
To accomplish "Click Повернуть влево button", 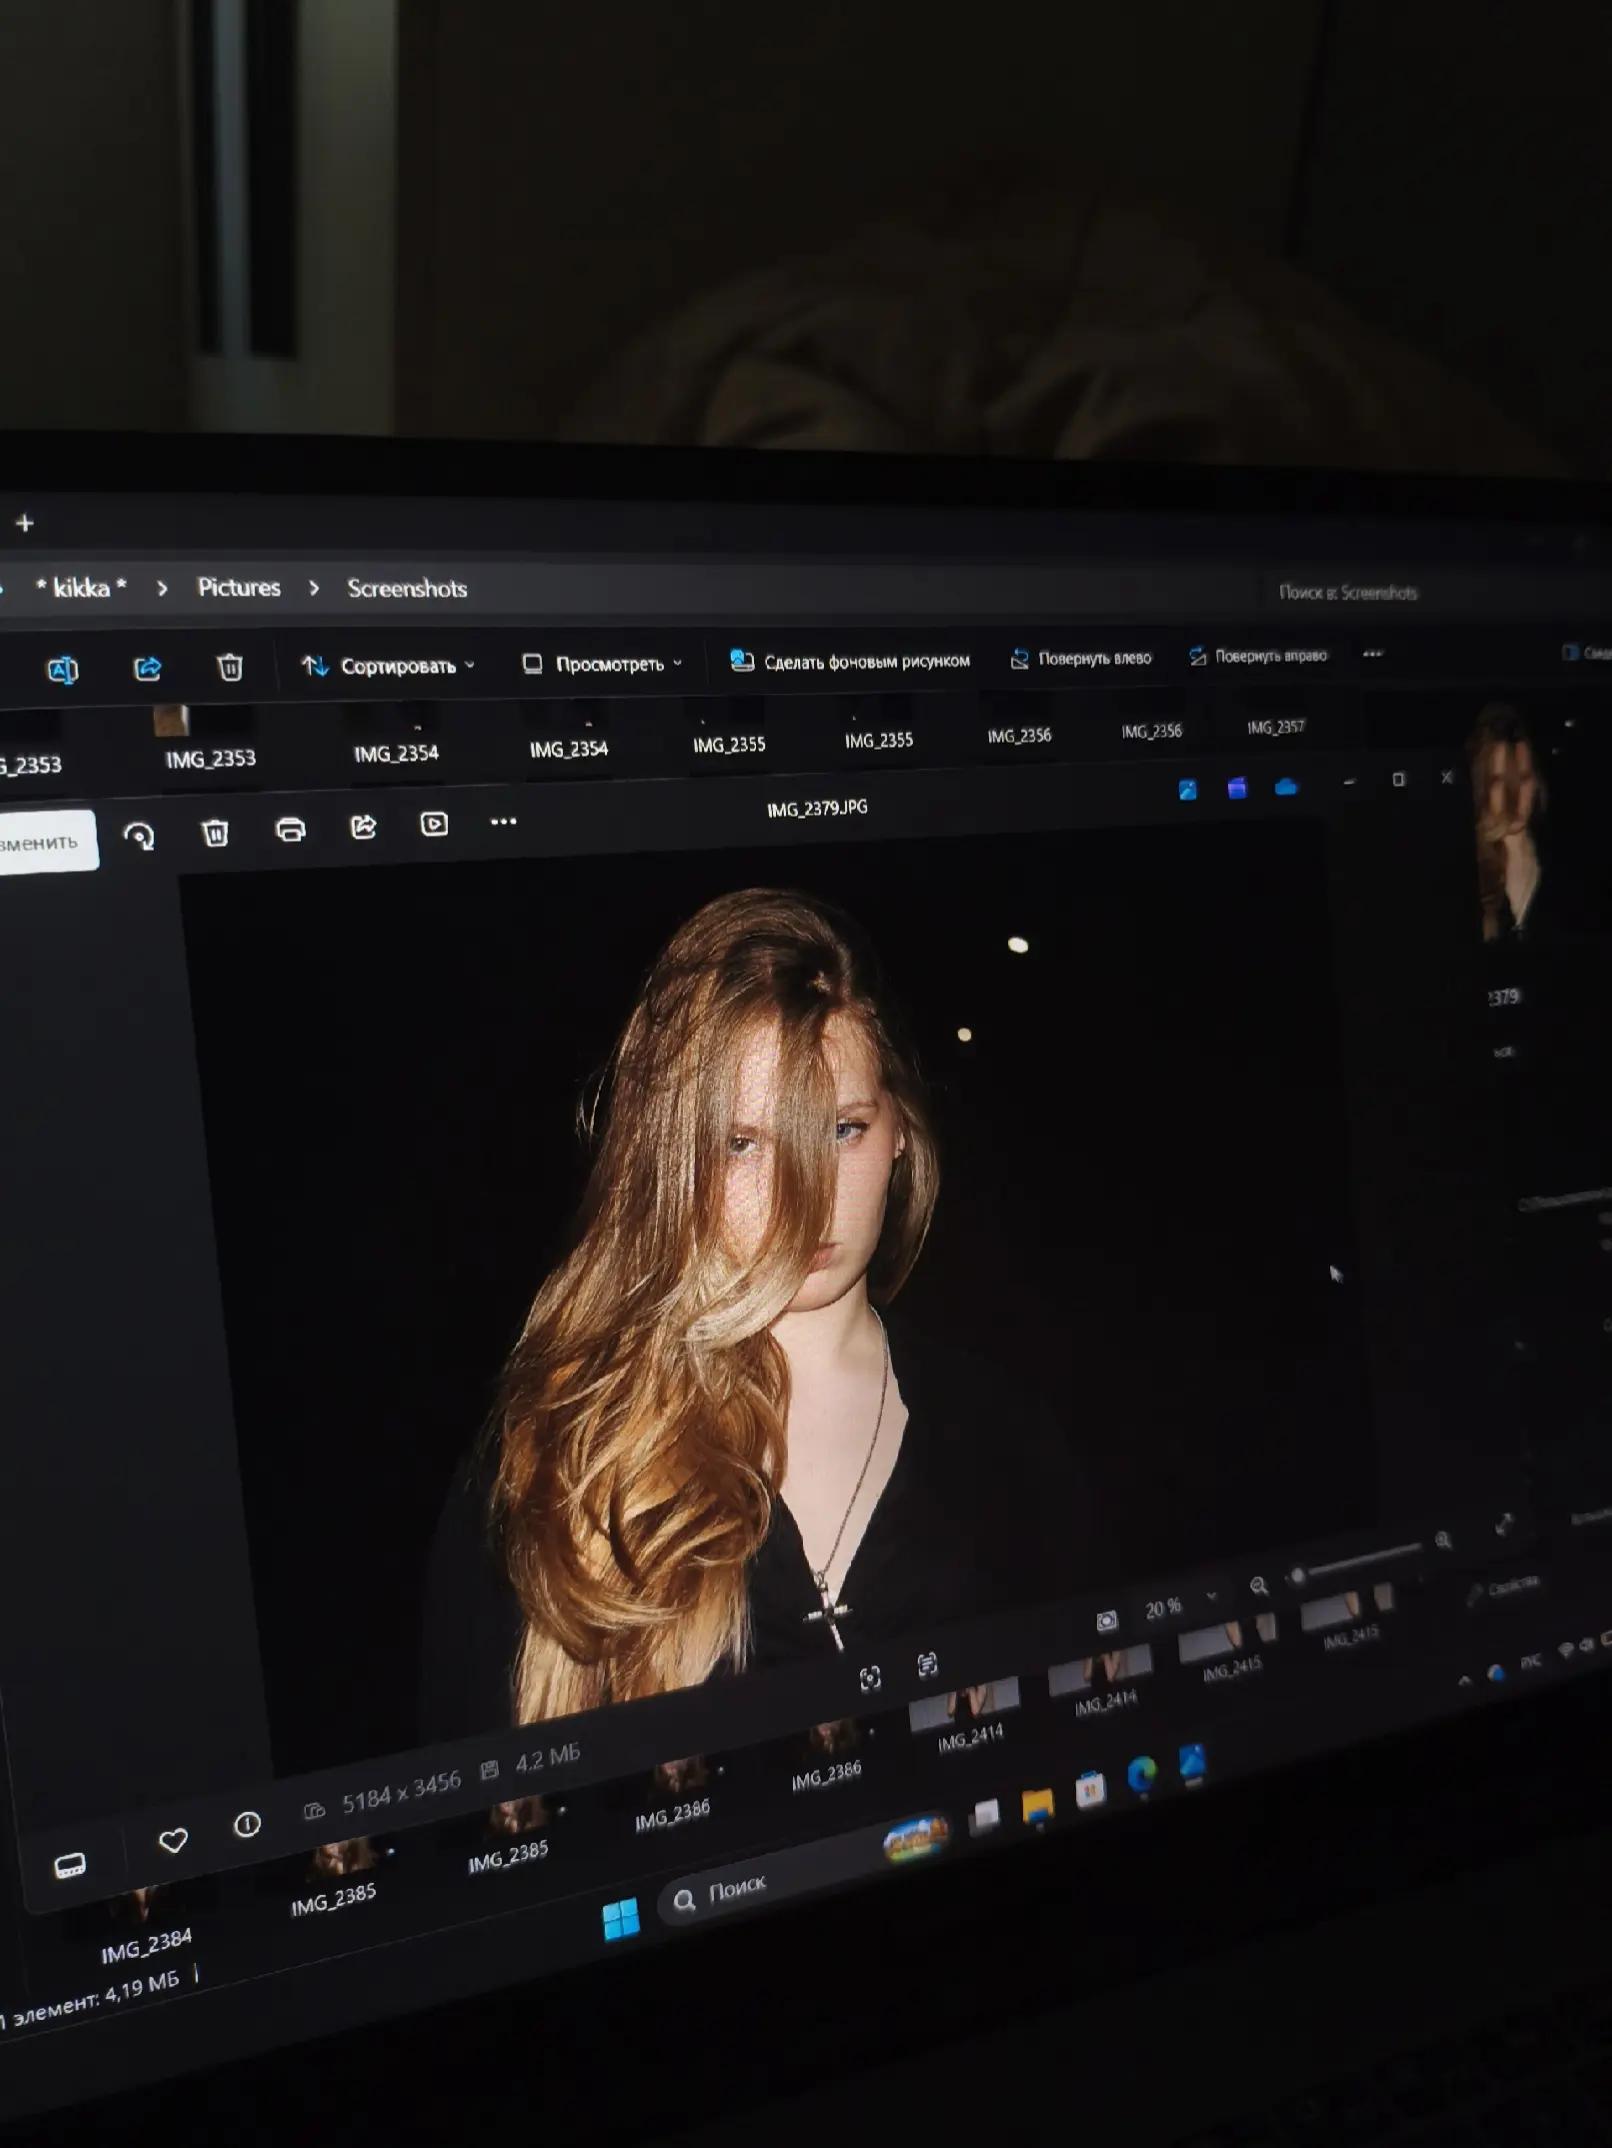I will coord(1081,658).
